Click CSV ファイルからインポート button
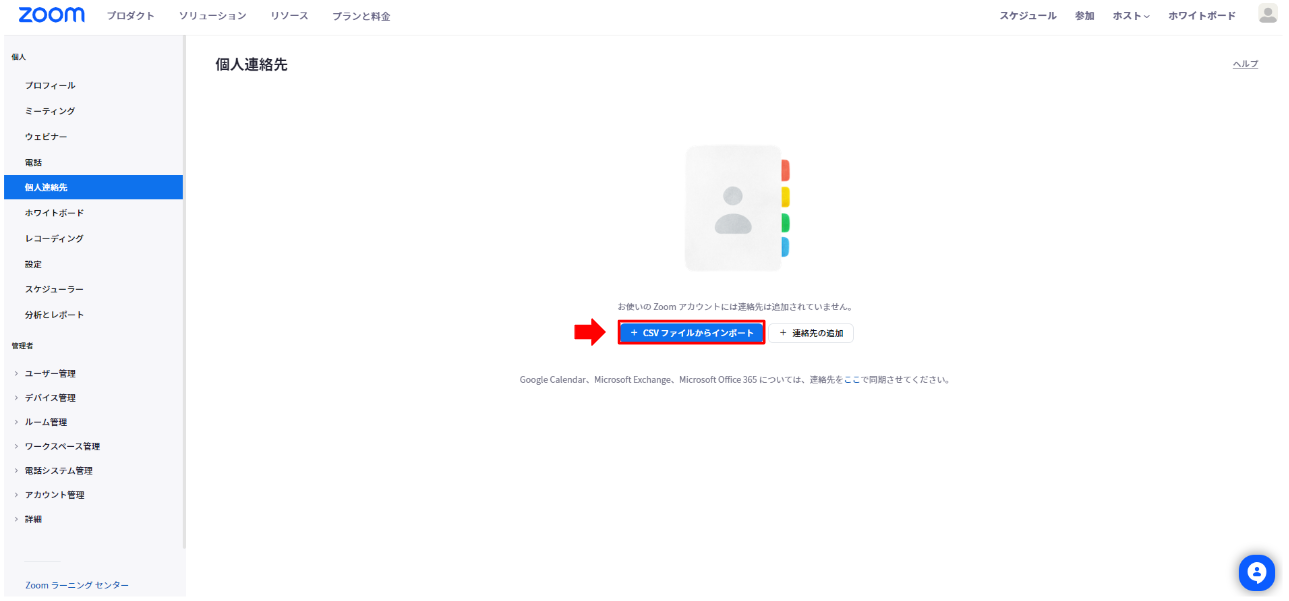Image resolution: width=1289 pixels, height=601 pixels. 692,333
